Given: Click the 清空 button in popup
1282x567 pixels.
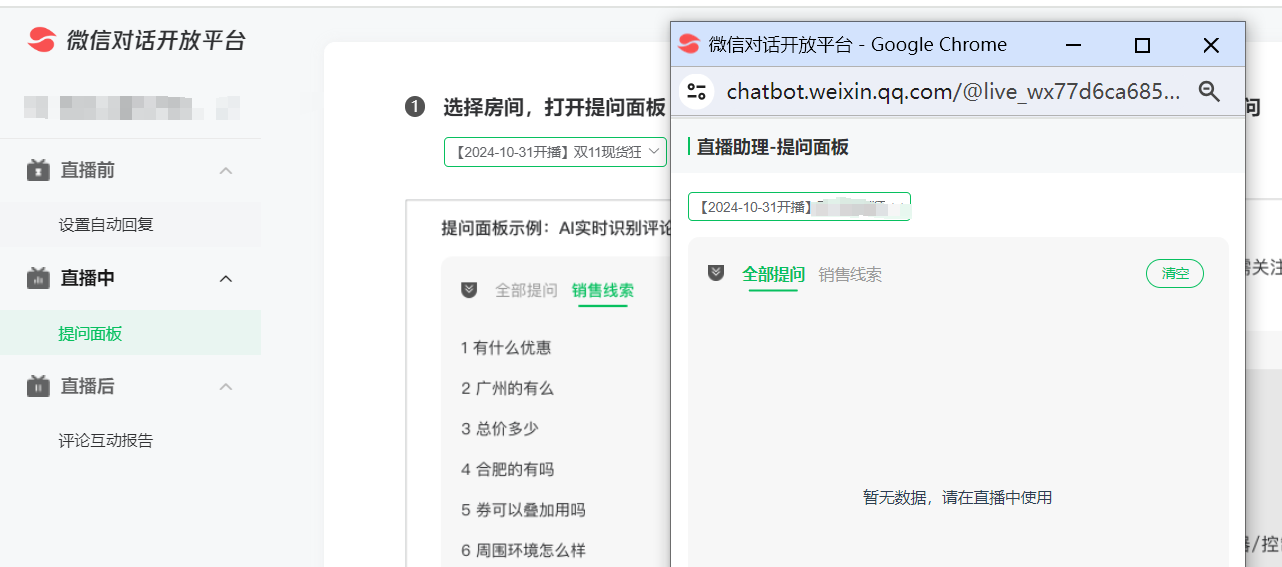Looking at the screenshot, I should (1175, 273).
